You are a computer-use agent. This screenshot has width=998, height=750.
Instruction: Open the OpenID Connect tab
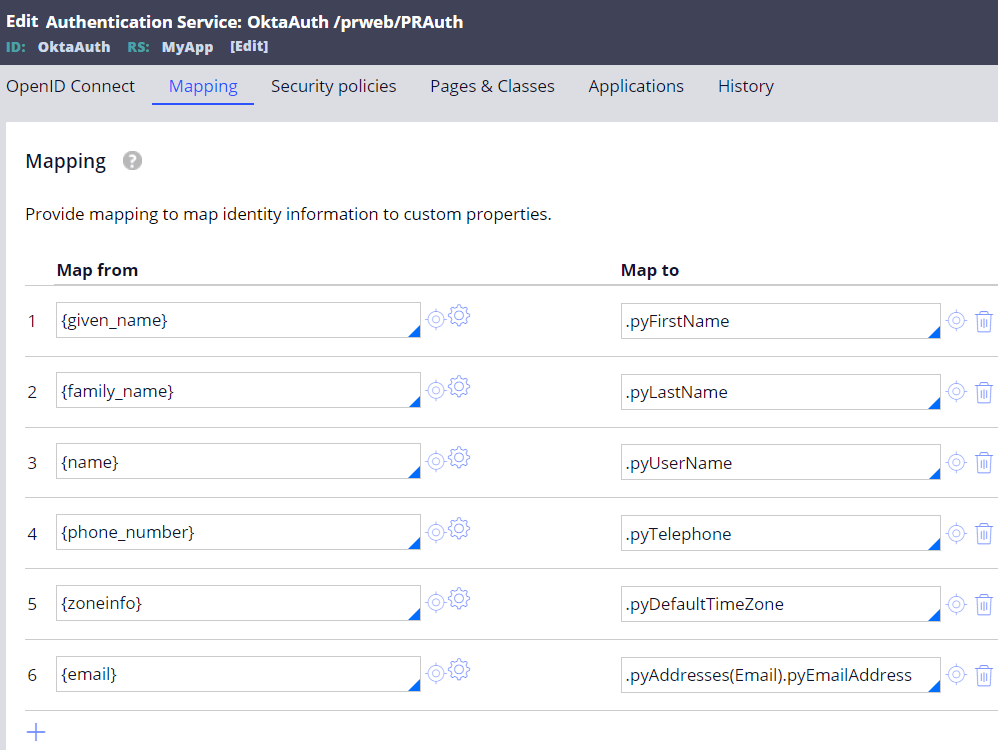tap(70, 86)
